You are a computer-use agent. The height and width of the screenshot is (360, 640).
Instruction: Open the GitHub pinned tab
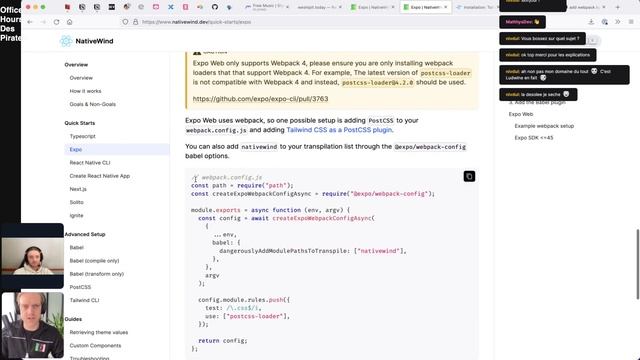(x=215, y=7)
